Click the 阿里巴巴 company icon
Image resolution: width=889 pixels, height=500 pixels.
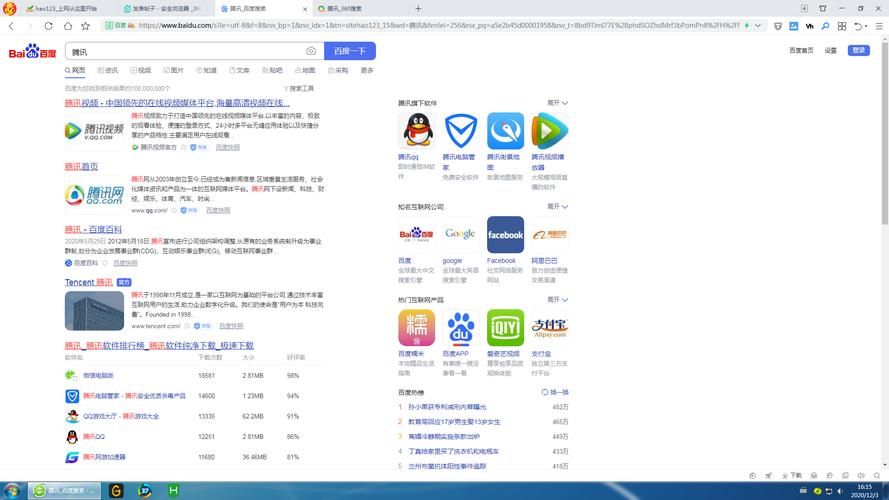click(x=549, y=234)
